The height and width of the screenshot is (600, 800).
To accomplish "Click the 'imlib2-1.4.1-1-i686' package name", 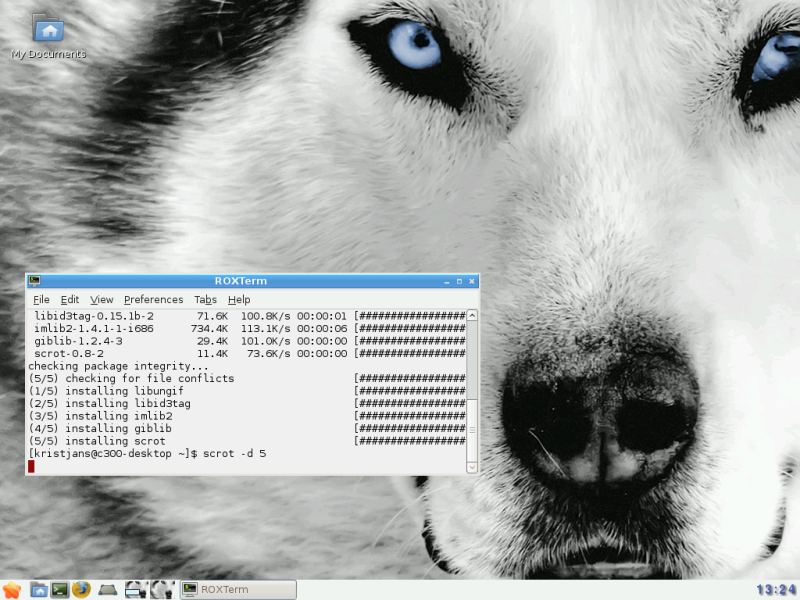I will point(94,329).
